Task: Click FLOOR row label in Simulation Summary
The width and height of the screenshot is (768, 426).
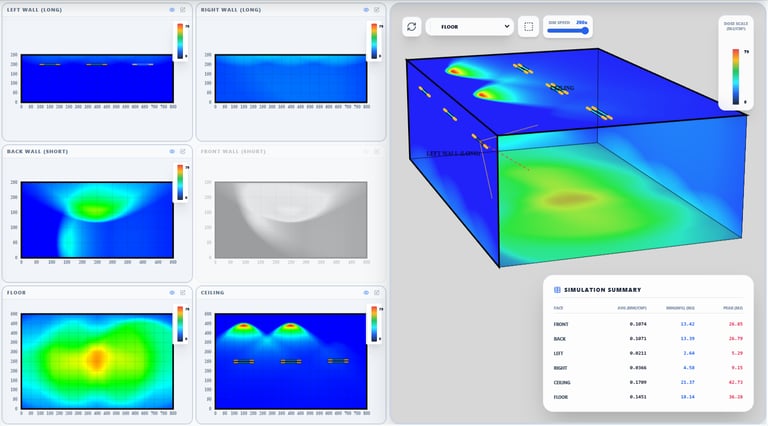Action: [x=561, y=397]
